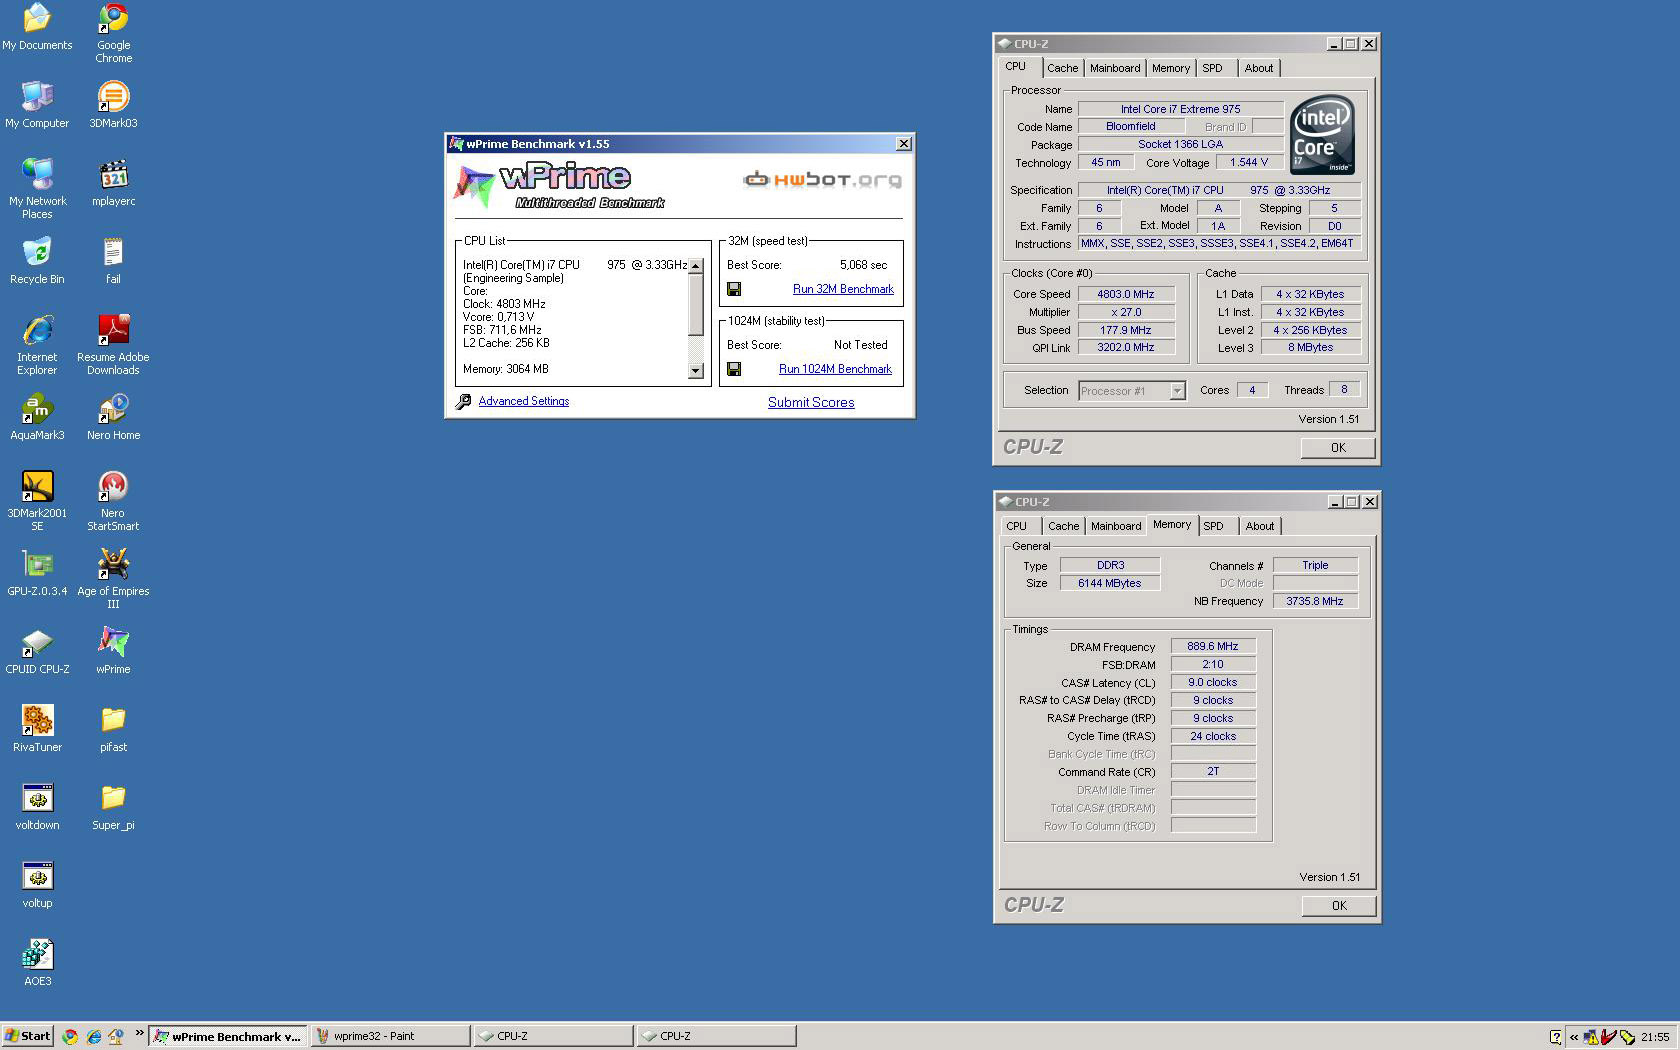
Task: Select the Internet Explorer desktop icon
Action: pos(37,345)
